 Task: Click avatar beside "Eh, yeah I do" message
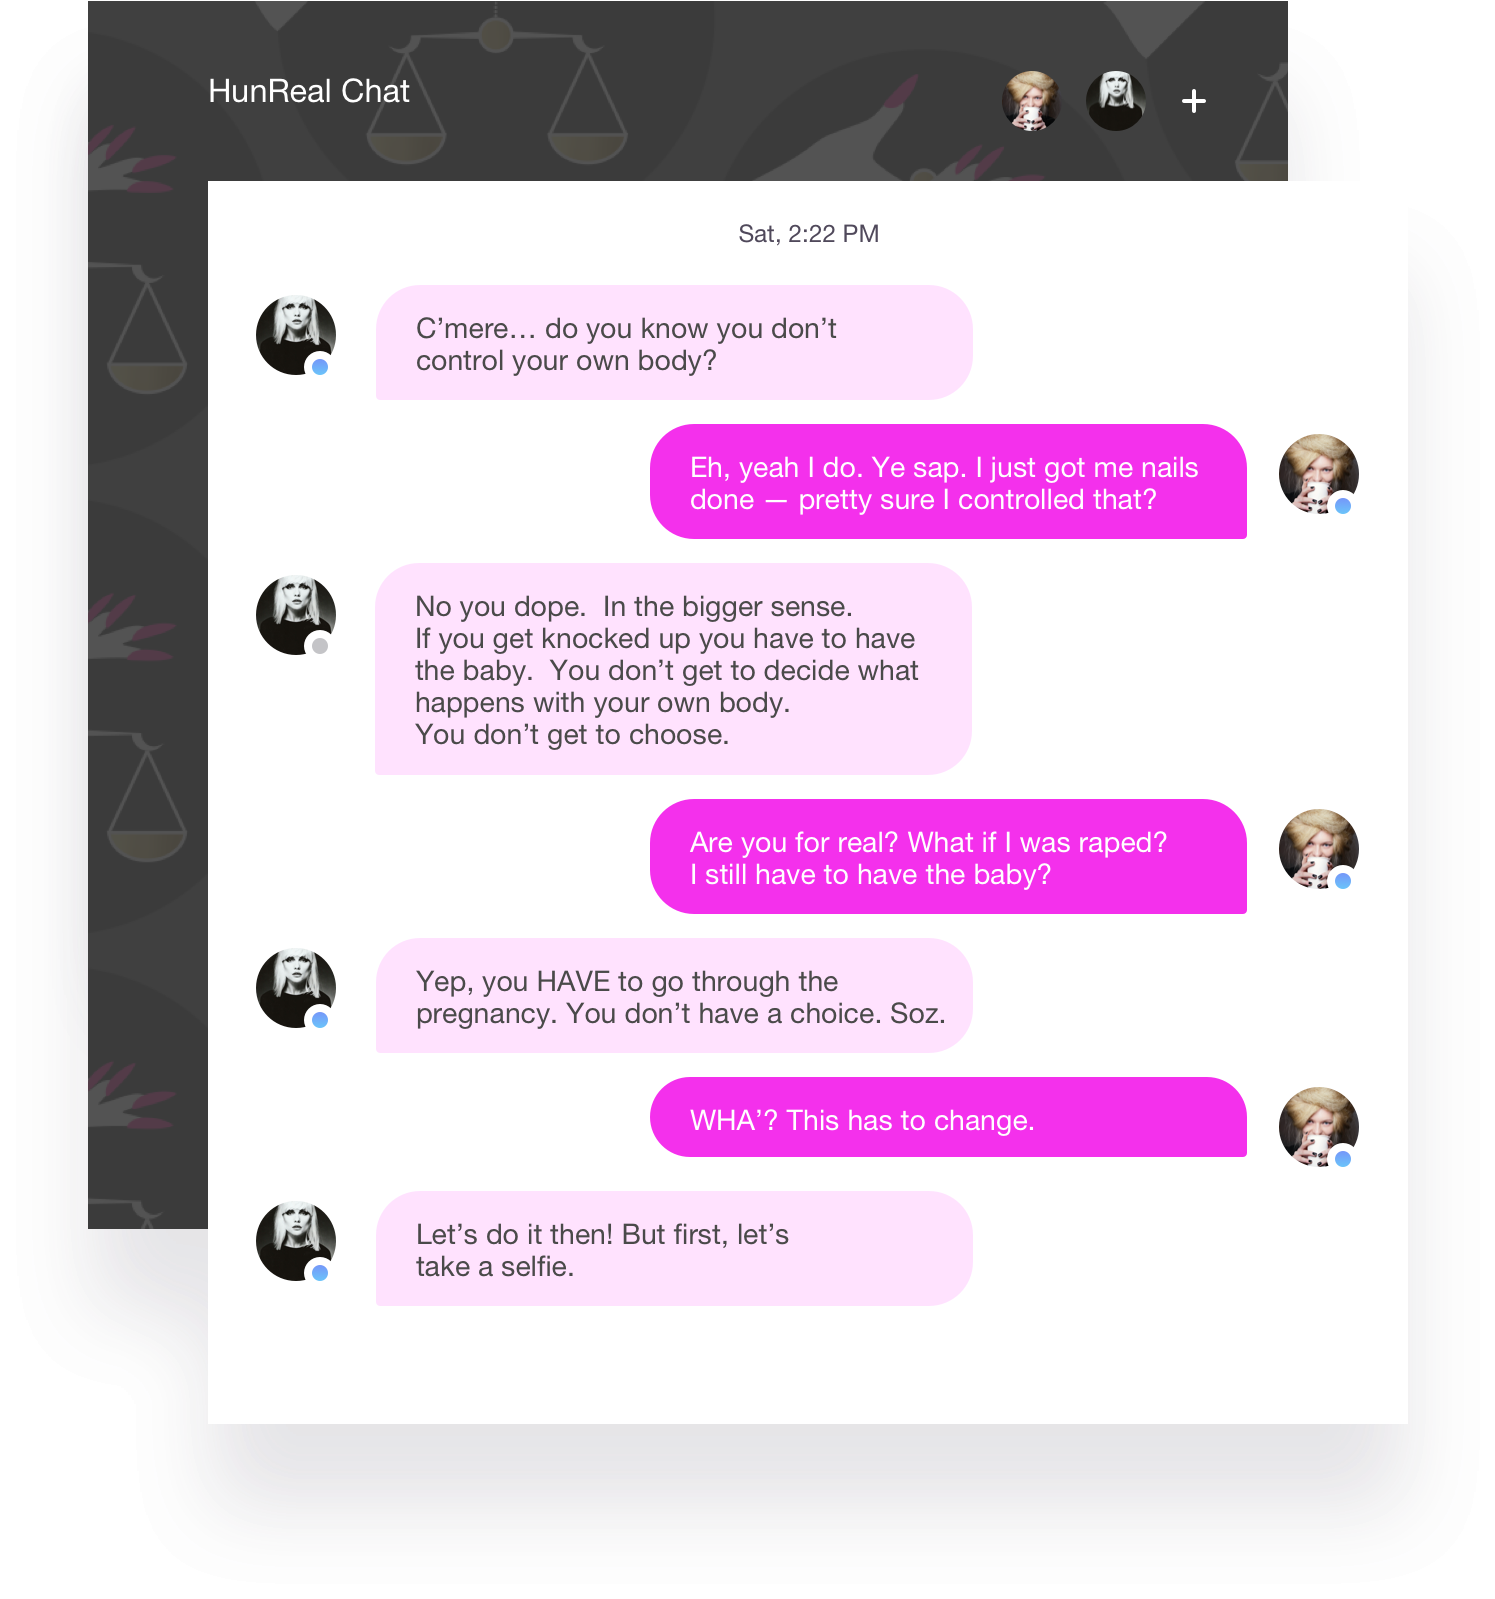point(1319,474)
